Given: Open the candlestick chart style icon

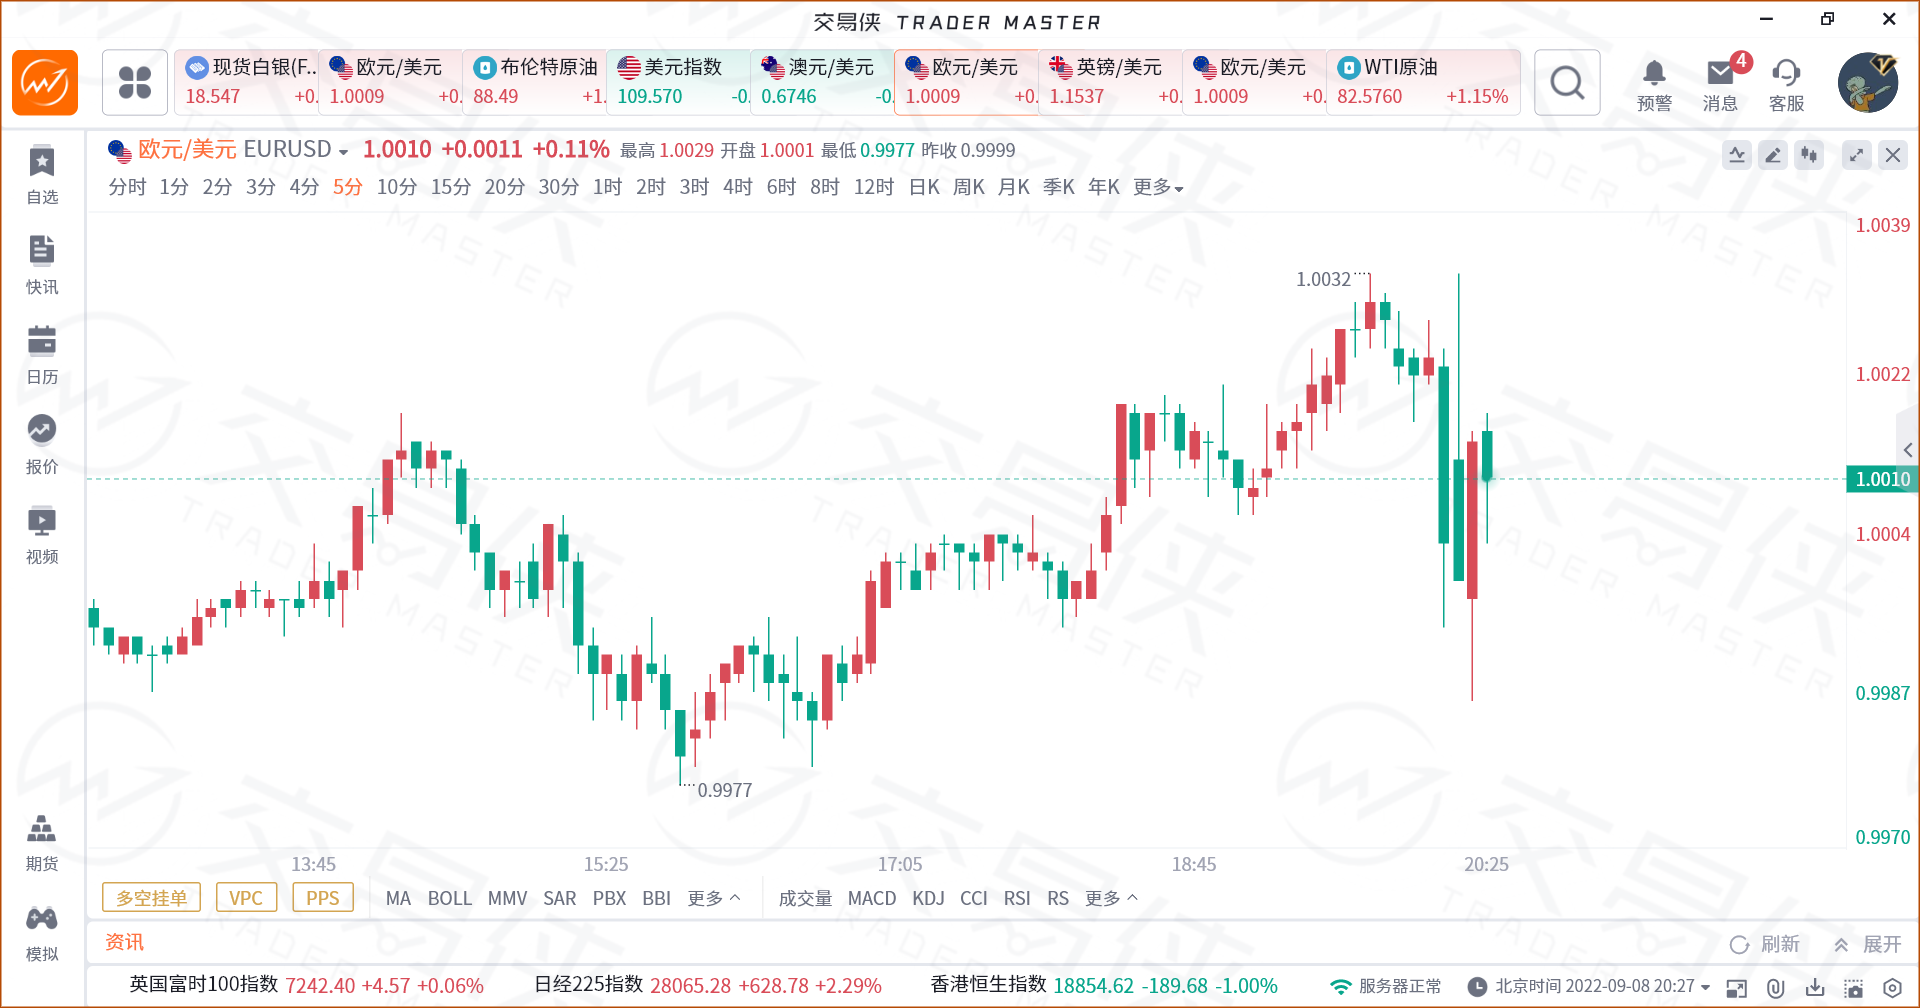Looking at the screenshot, I should tap(1809, 155).
